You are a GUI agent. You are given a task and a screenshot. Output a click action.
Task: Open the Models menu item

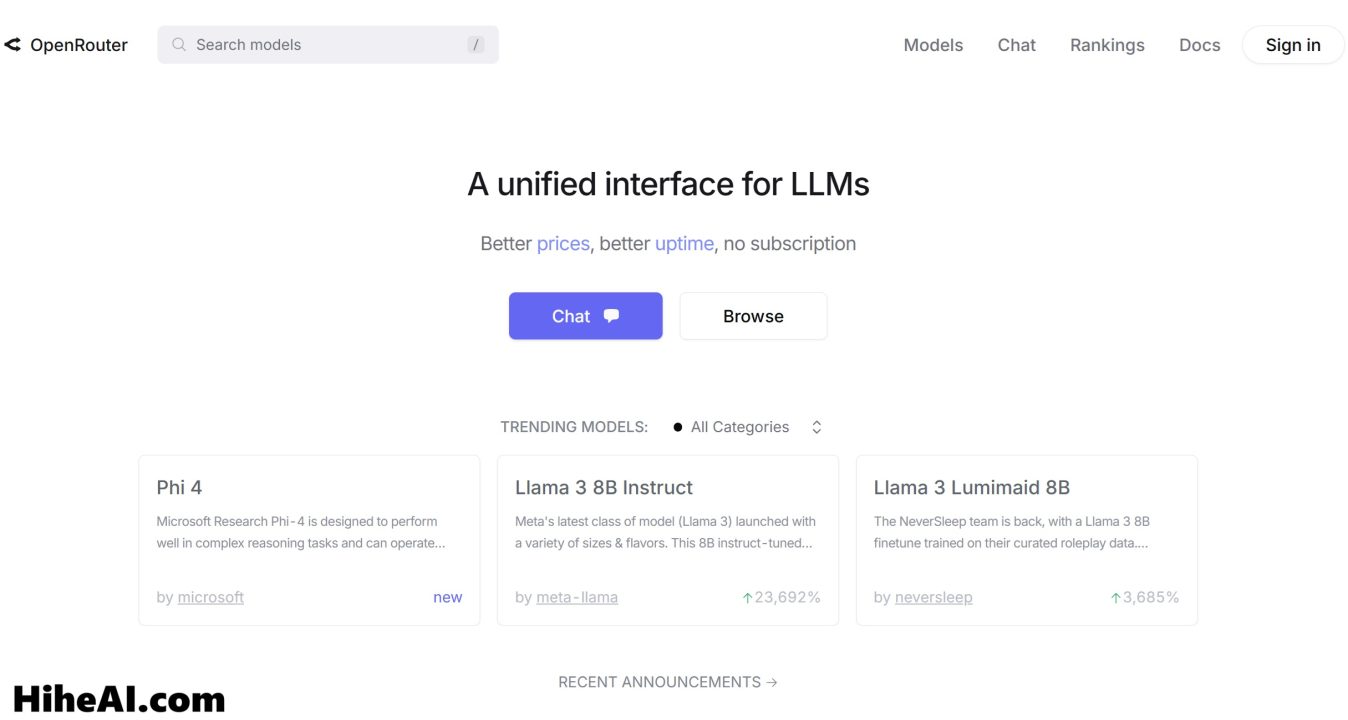pyautogui.click(x=933, y=44)
